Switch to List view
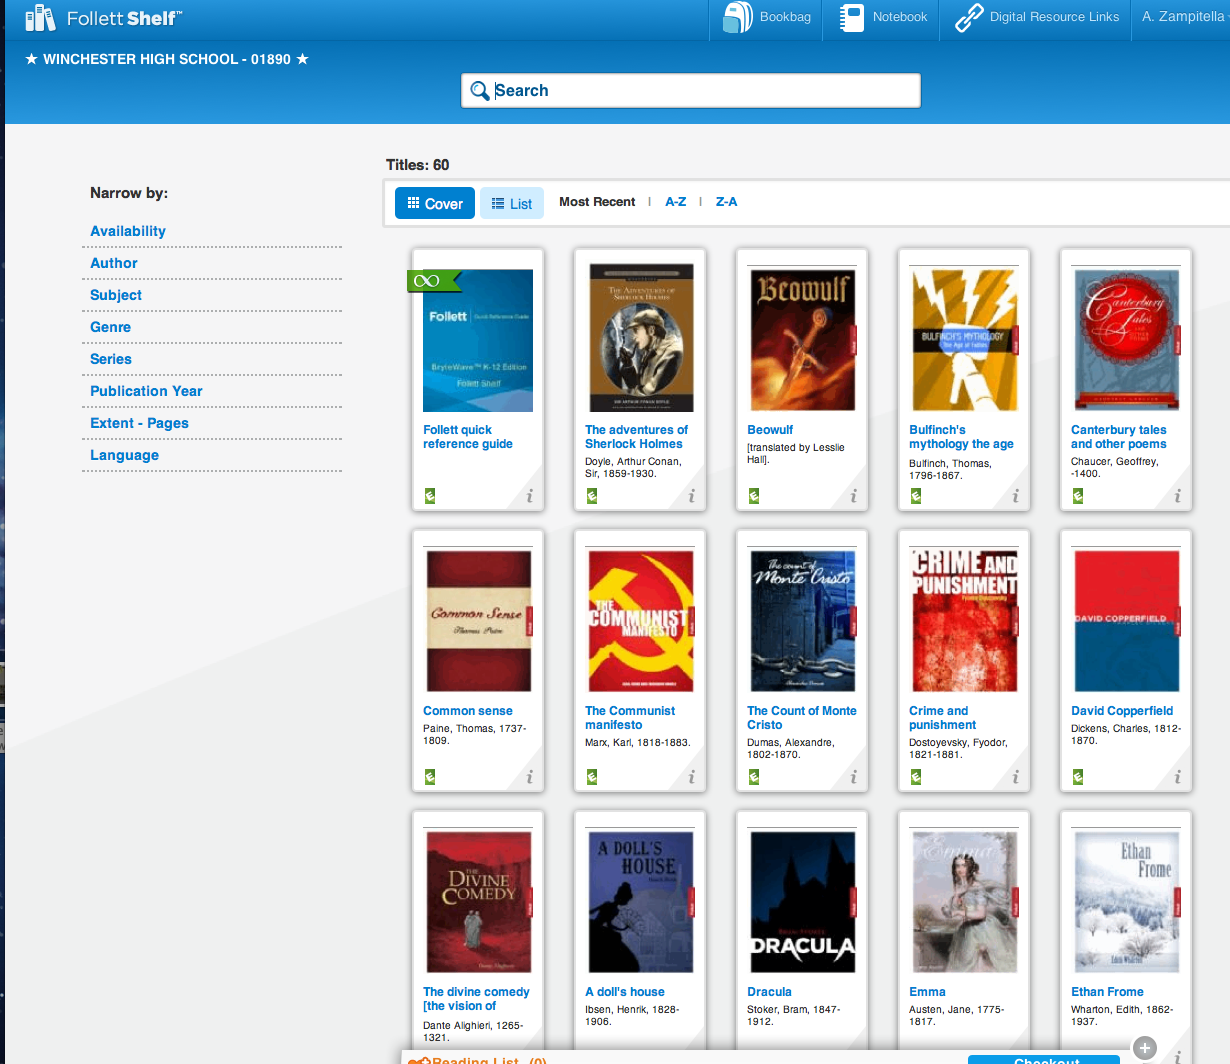The image size is (1230, 1064). (x=511, y=202)
